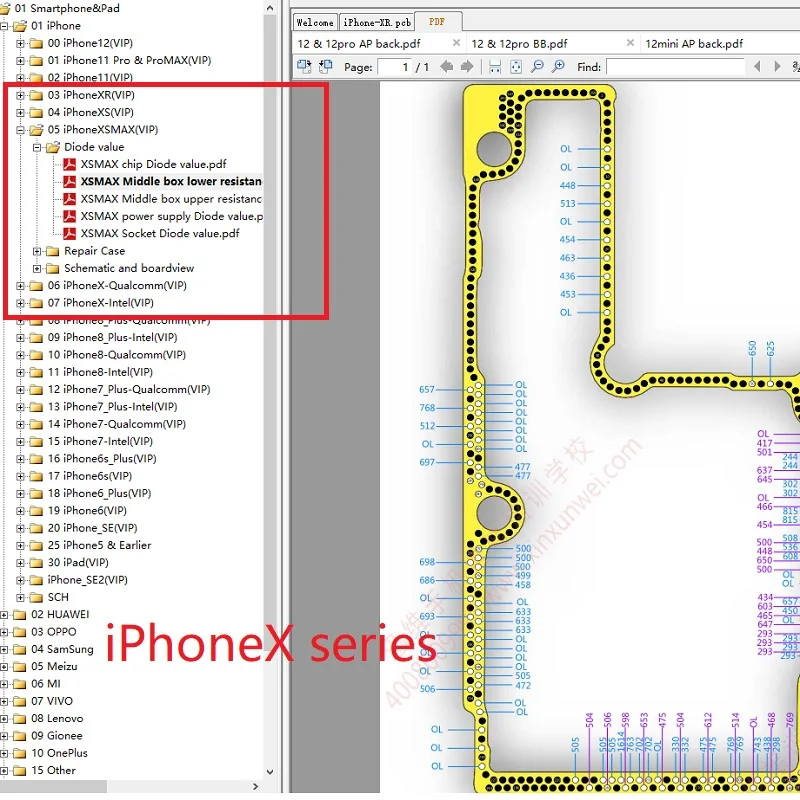This screenshot has height=800, width=800.
Task: Select the iPhone_SE2(VIP) row
Action: pyautogui.click(x=88, y=580)
